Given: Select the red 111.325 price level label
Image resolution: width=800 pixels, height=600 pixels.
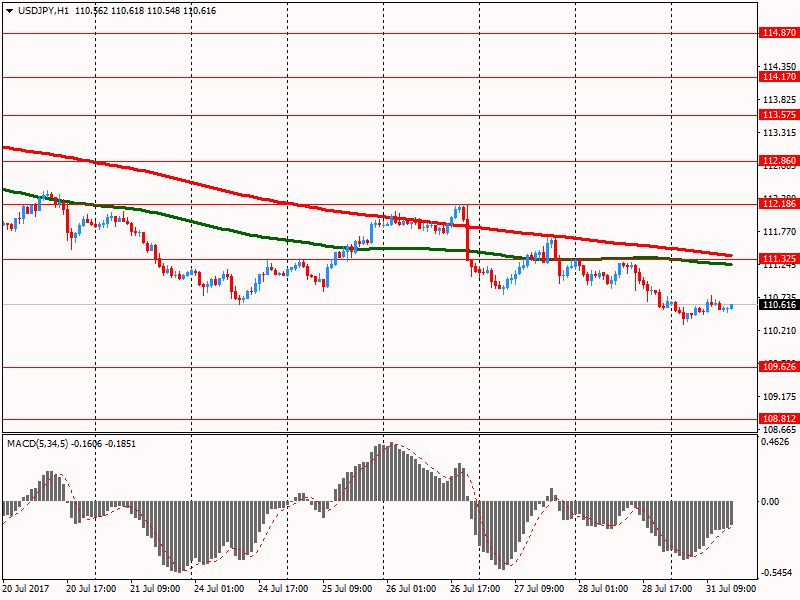Looking at the screenshot, I should click(x=779, y=259).
